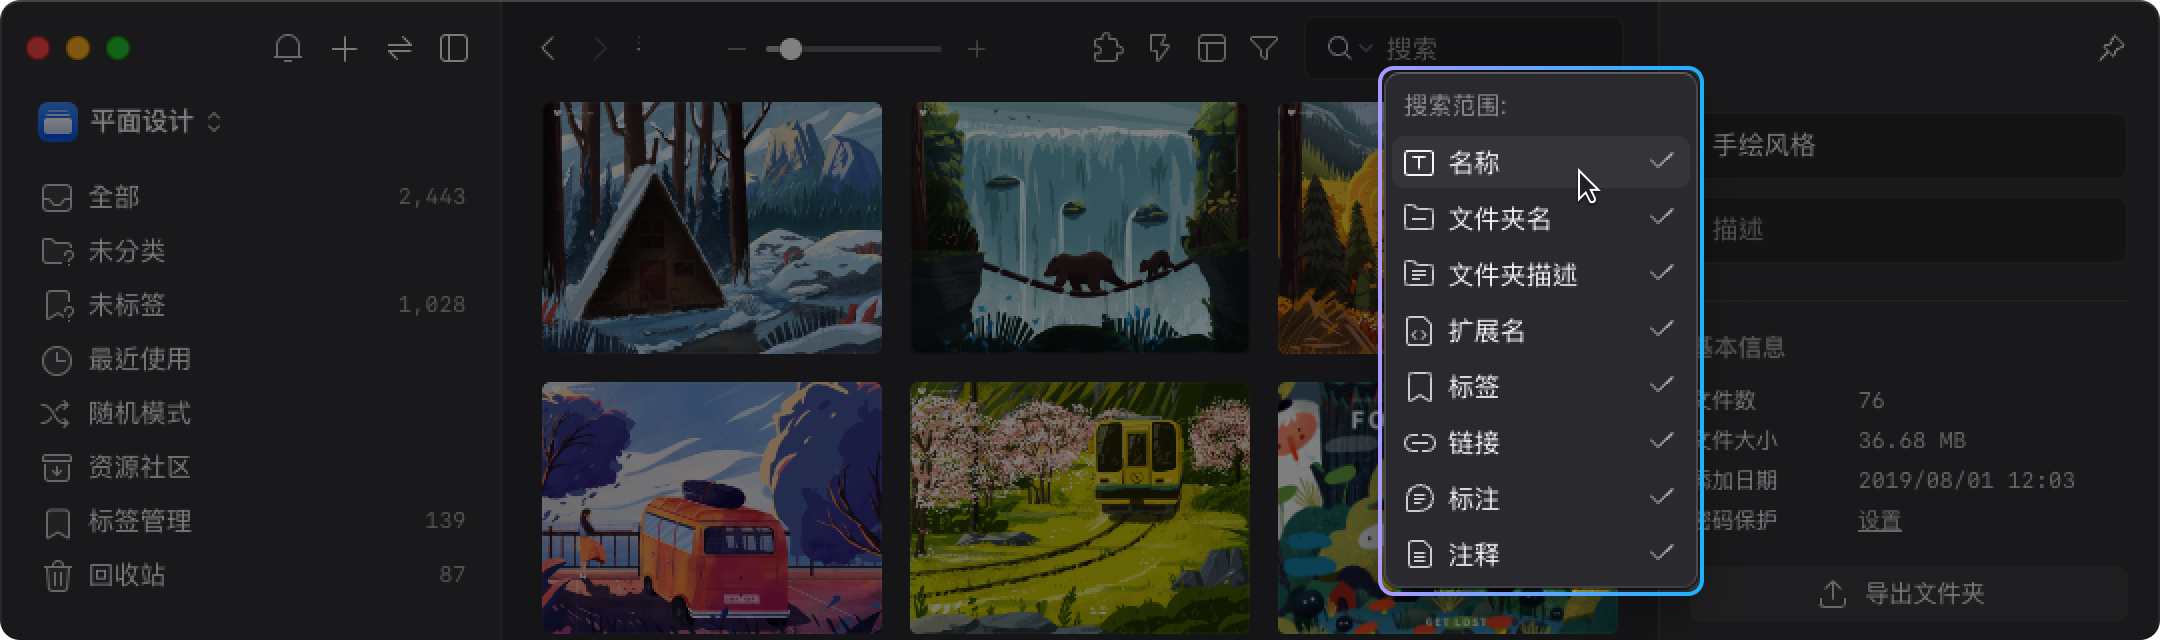Open the bears on waterfall bridge thumbnail

tap(1079, 227)
